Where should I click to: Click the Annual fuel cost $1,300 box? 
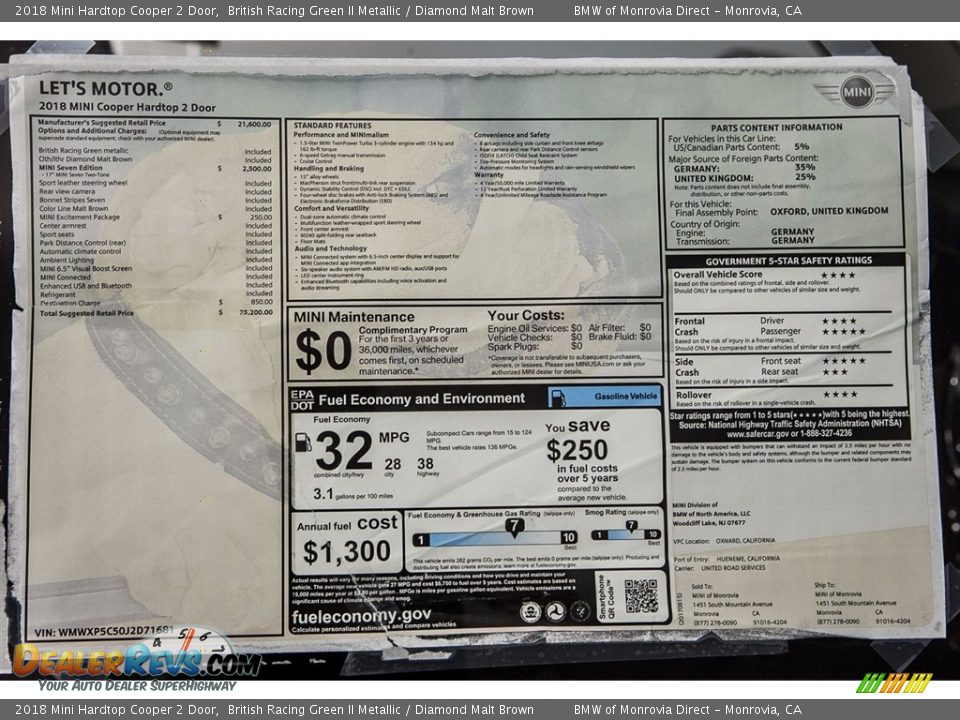point(347,543)
